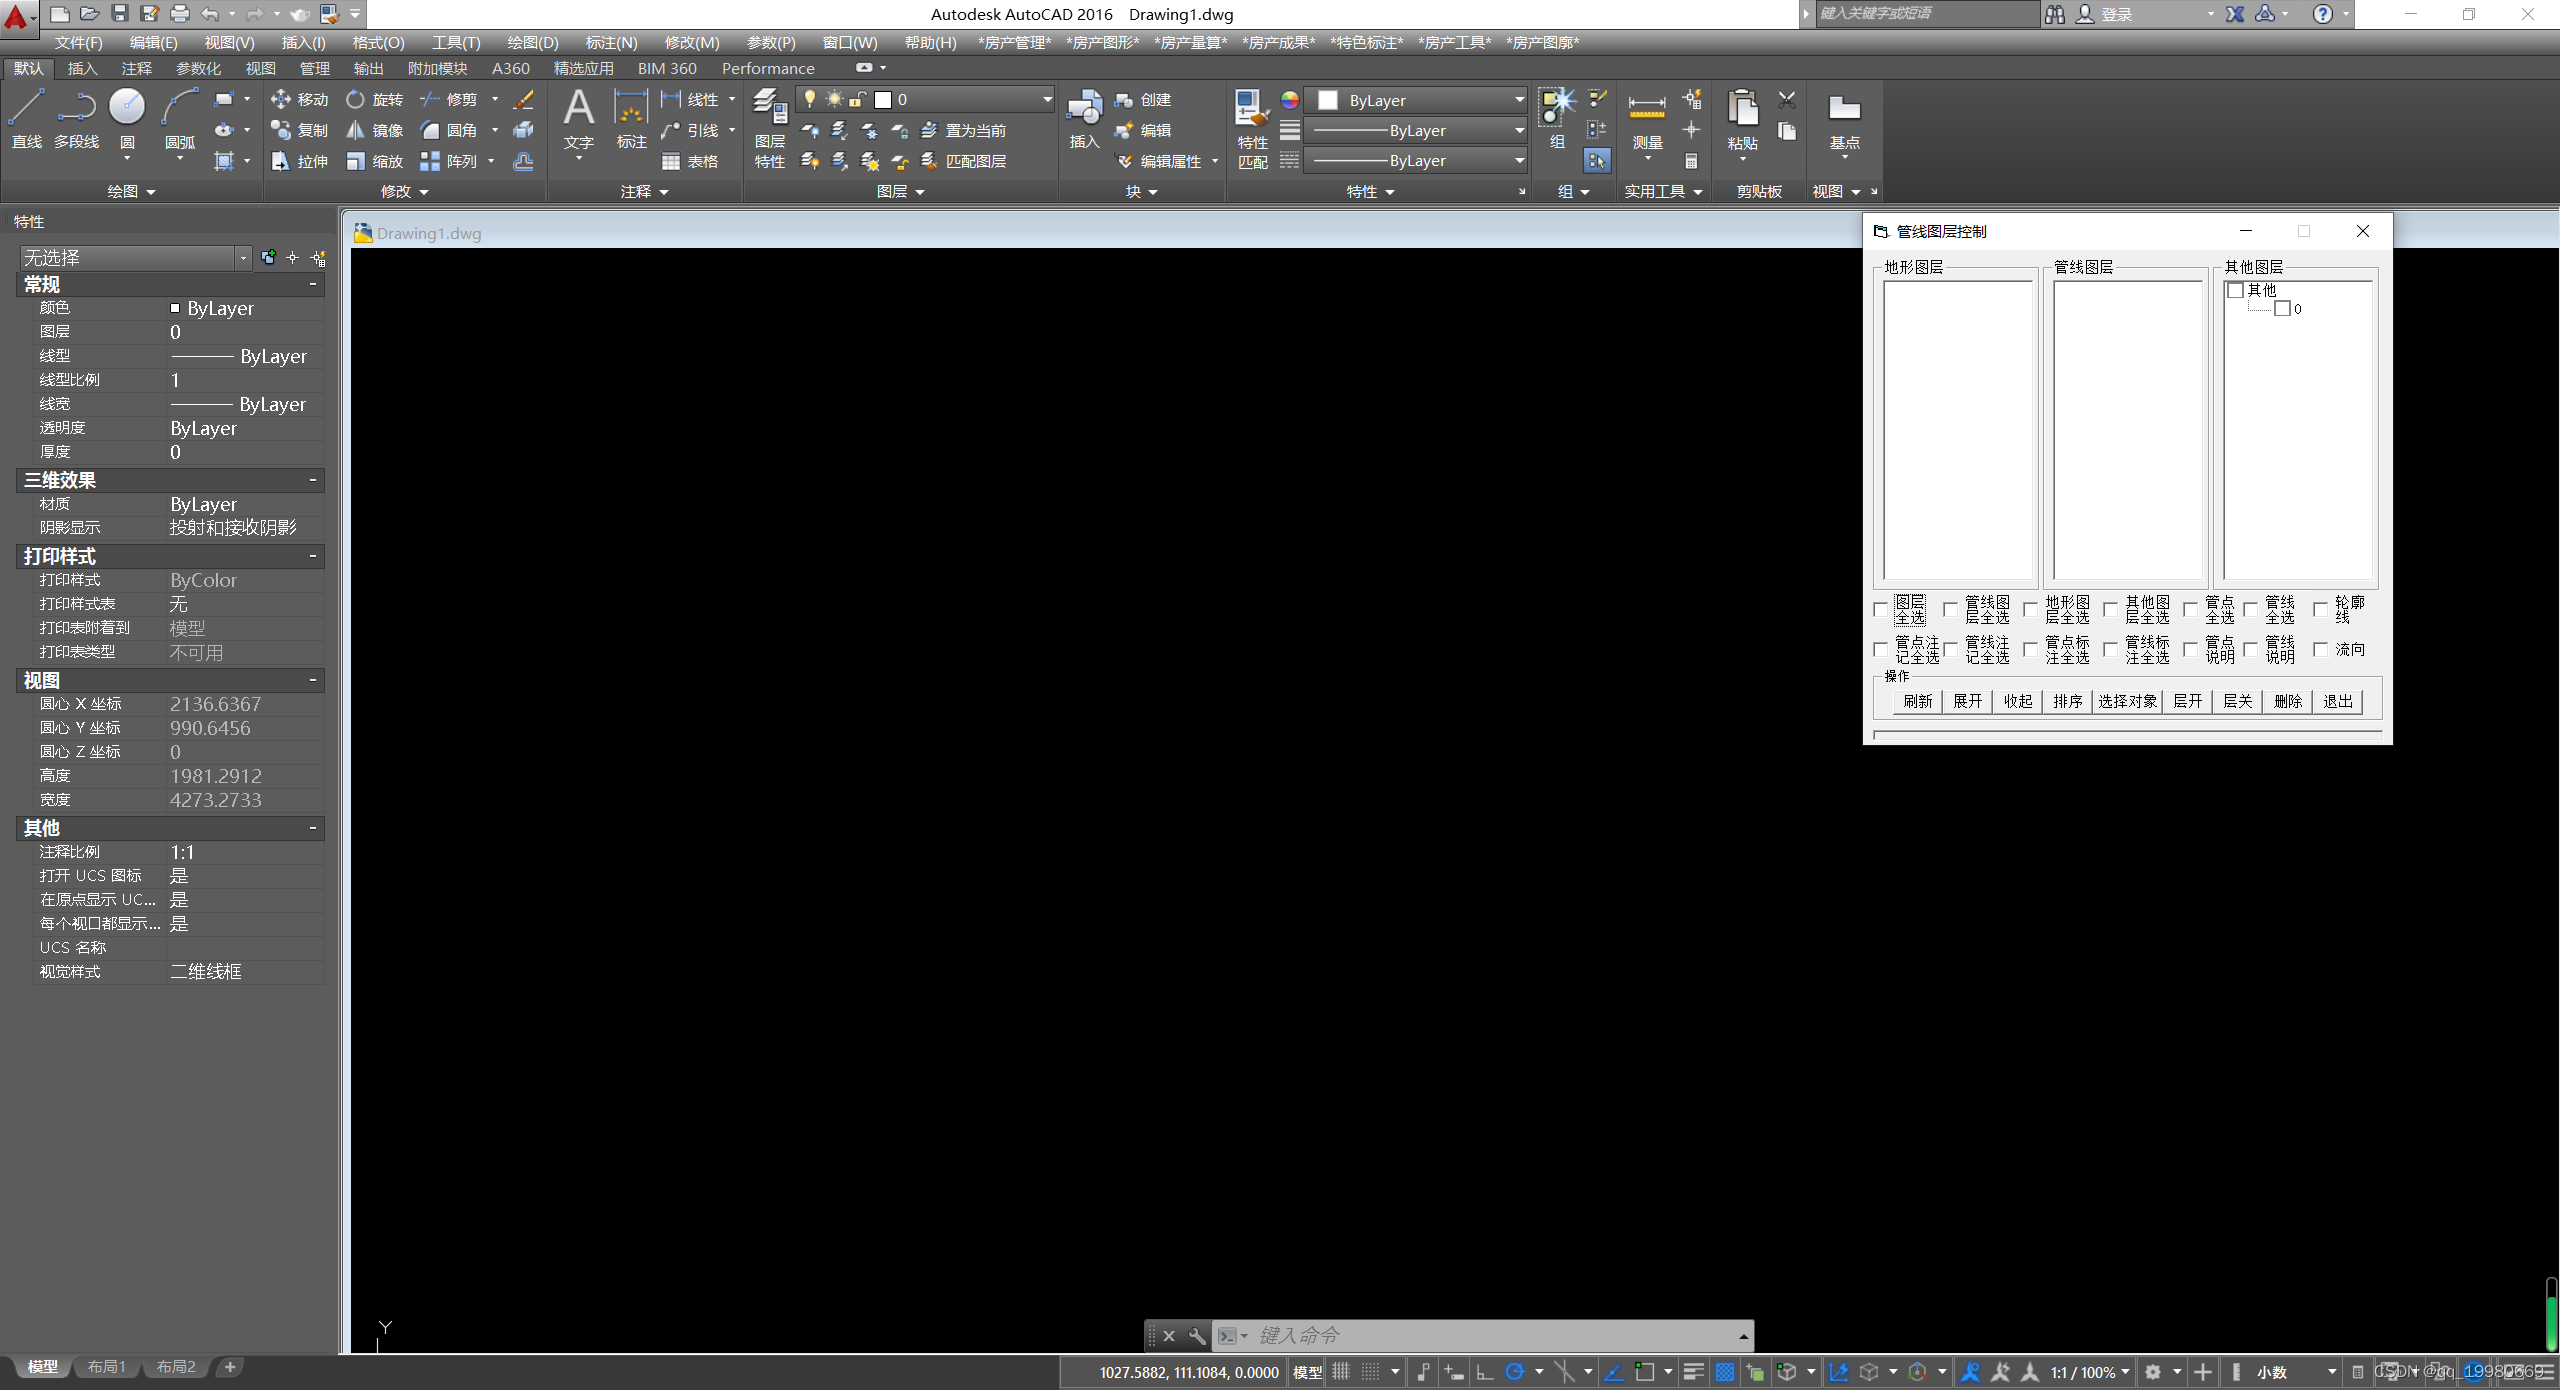The image size is (2560, 1390).
Task: Check the 图层全选 checkbox
Action: [x=1881, y=609]
